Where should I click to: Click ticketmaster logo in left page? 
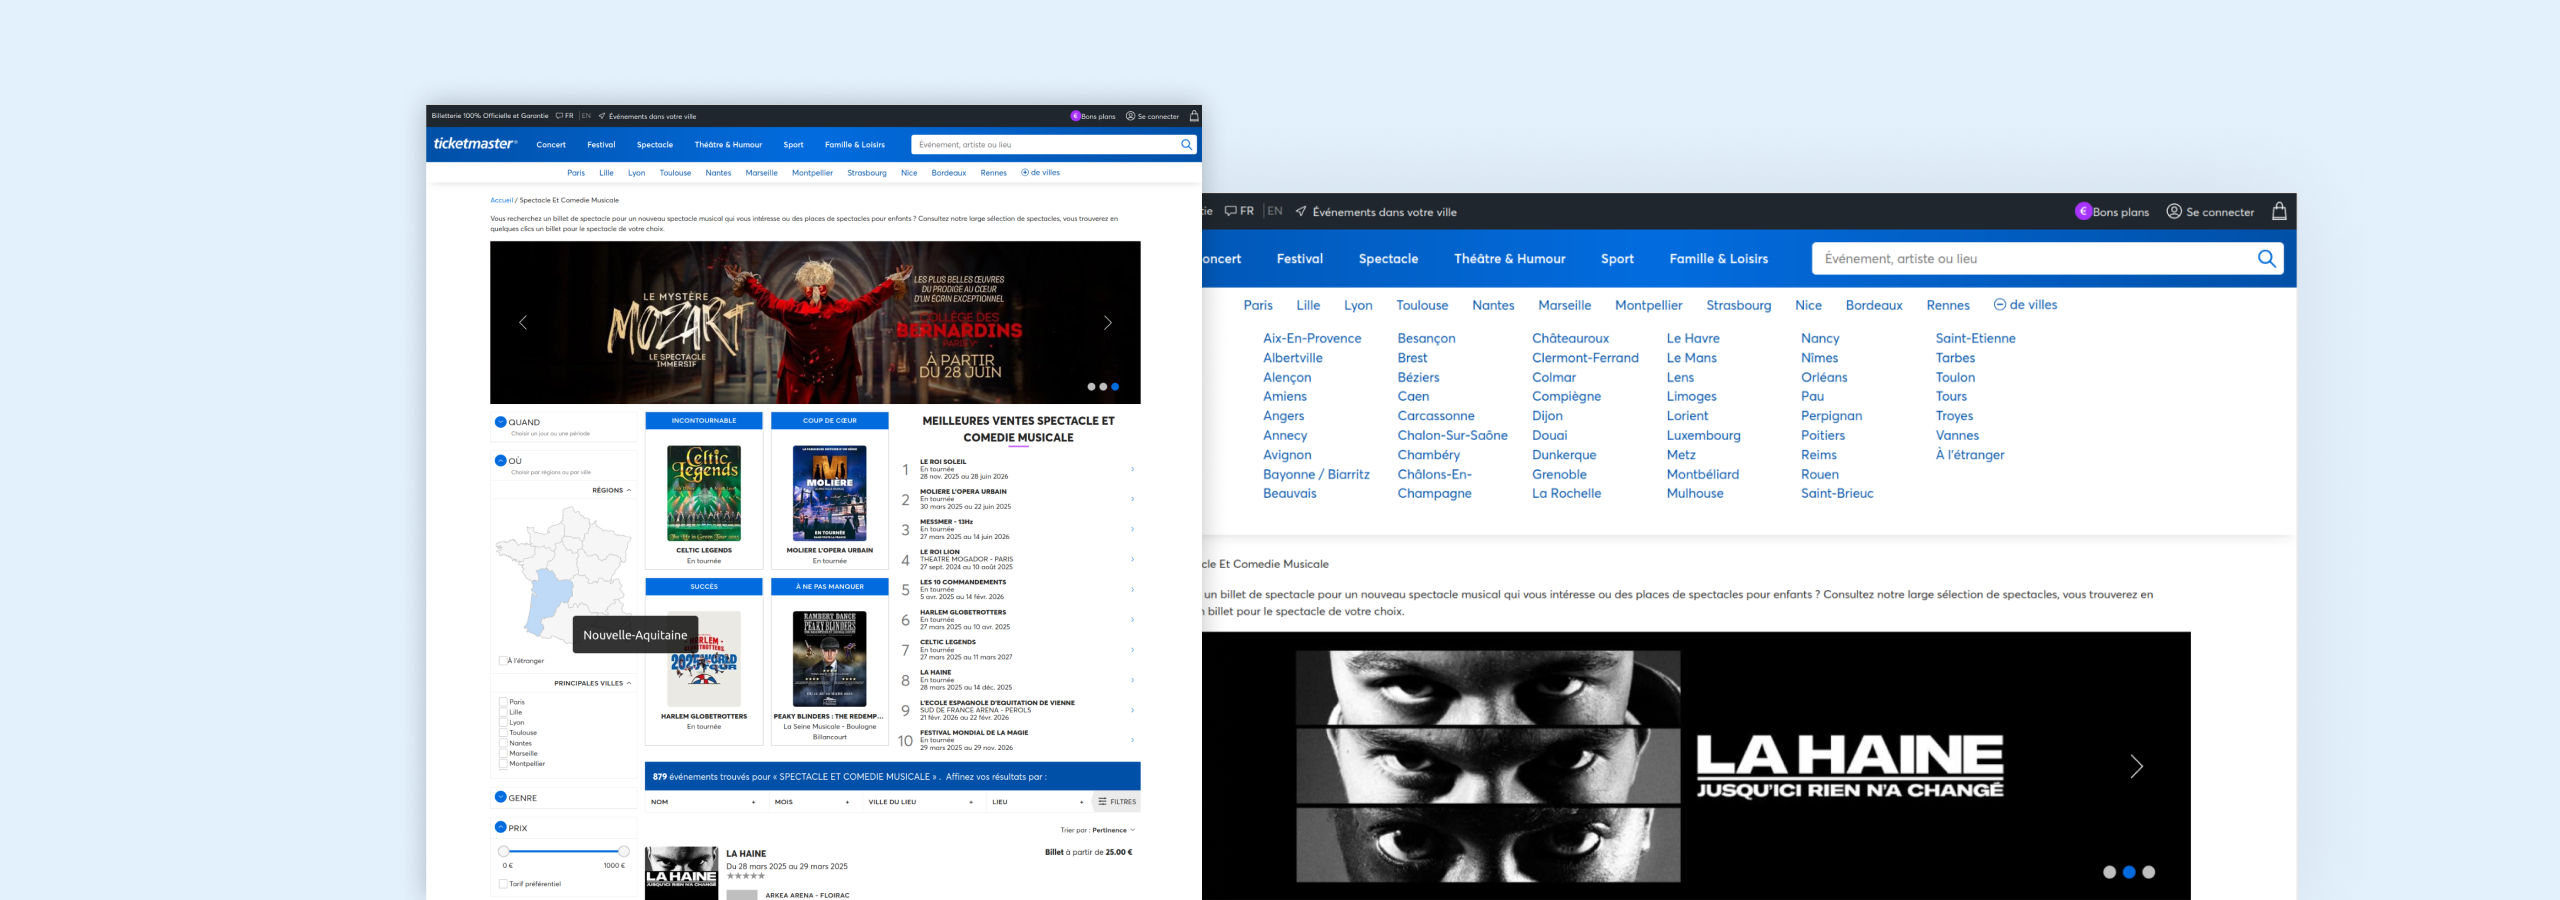click(x=475, y=144)
